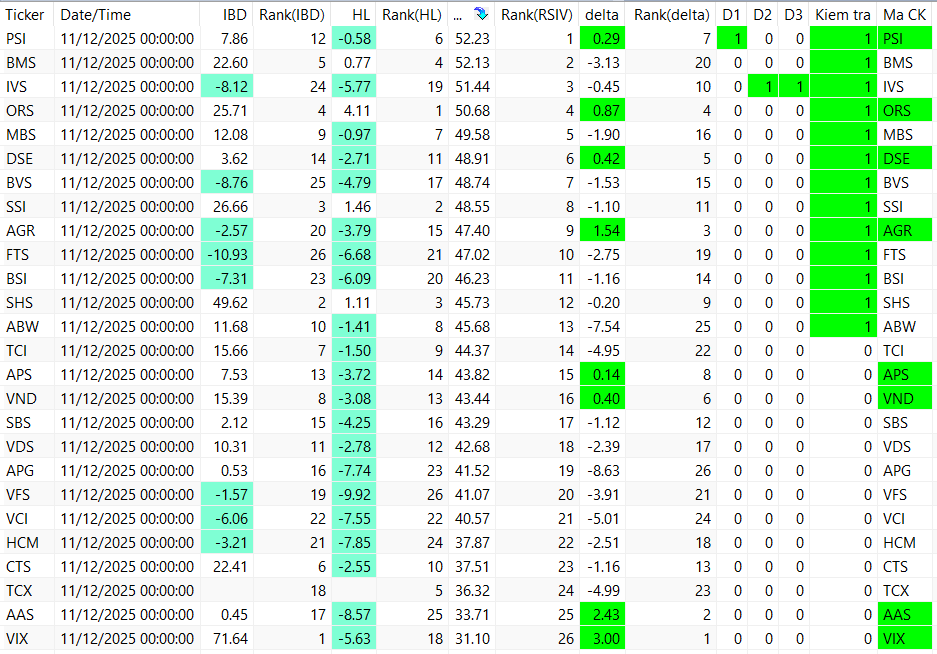
Task: Click the green delta value 2.43
Action: pos(602,615)
